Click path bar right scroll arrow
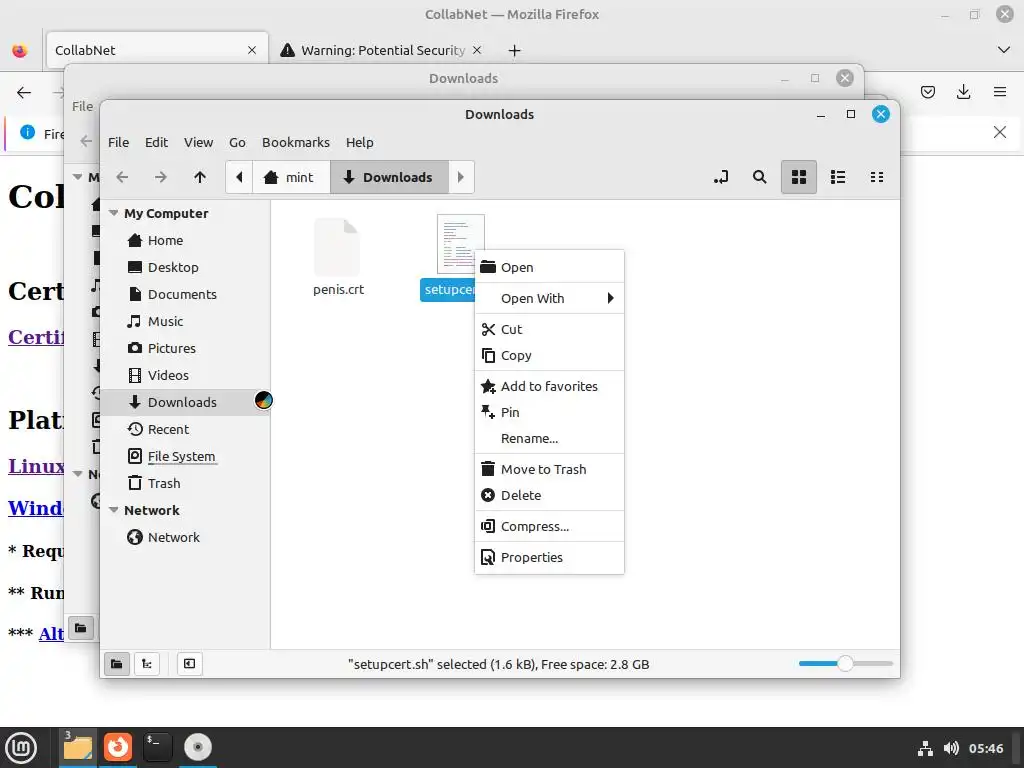The height and width of the screenshot is (768, 1024). coord(461,177)
